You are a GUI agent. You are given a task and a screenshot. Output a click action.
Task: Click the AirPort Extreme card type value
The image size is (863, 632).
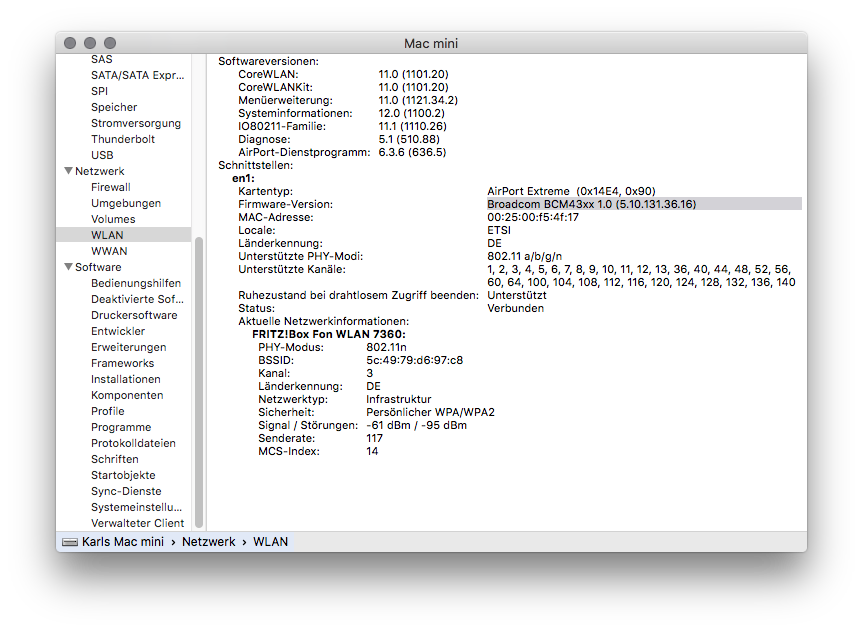(571, 191)
